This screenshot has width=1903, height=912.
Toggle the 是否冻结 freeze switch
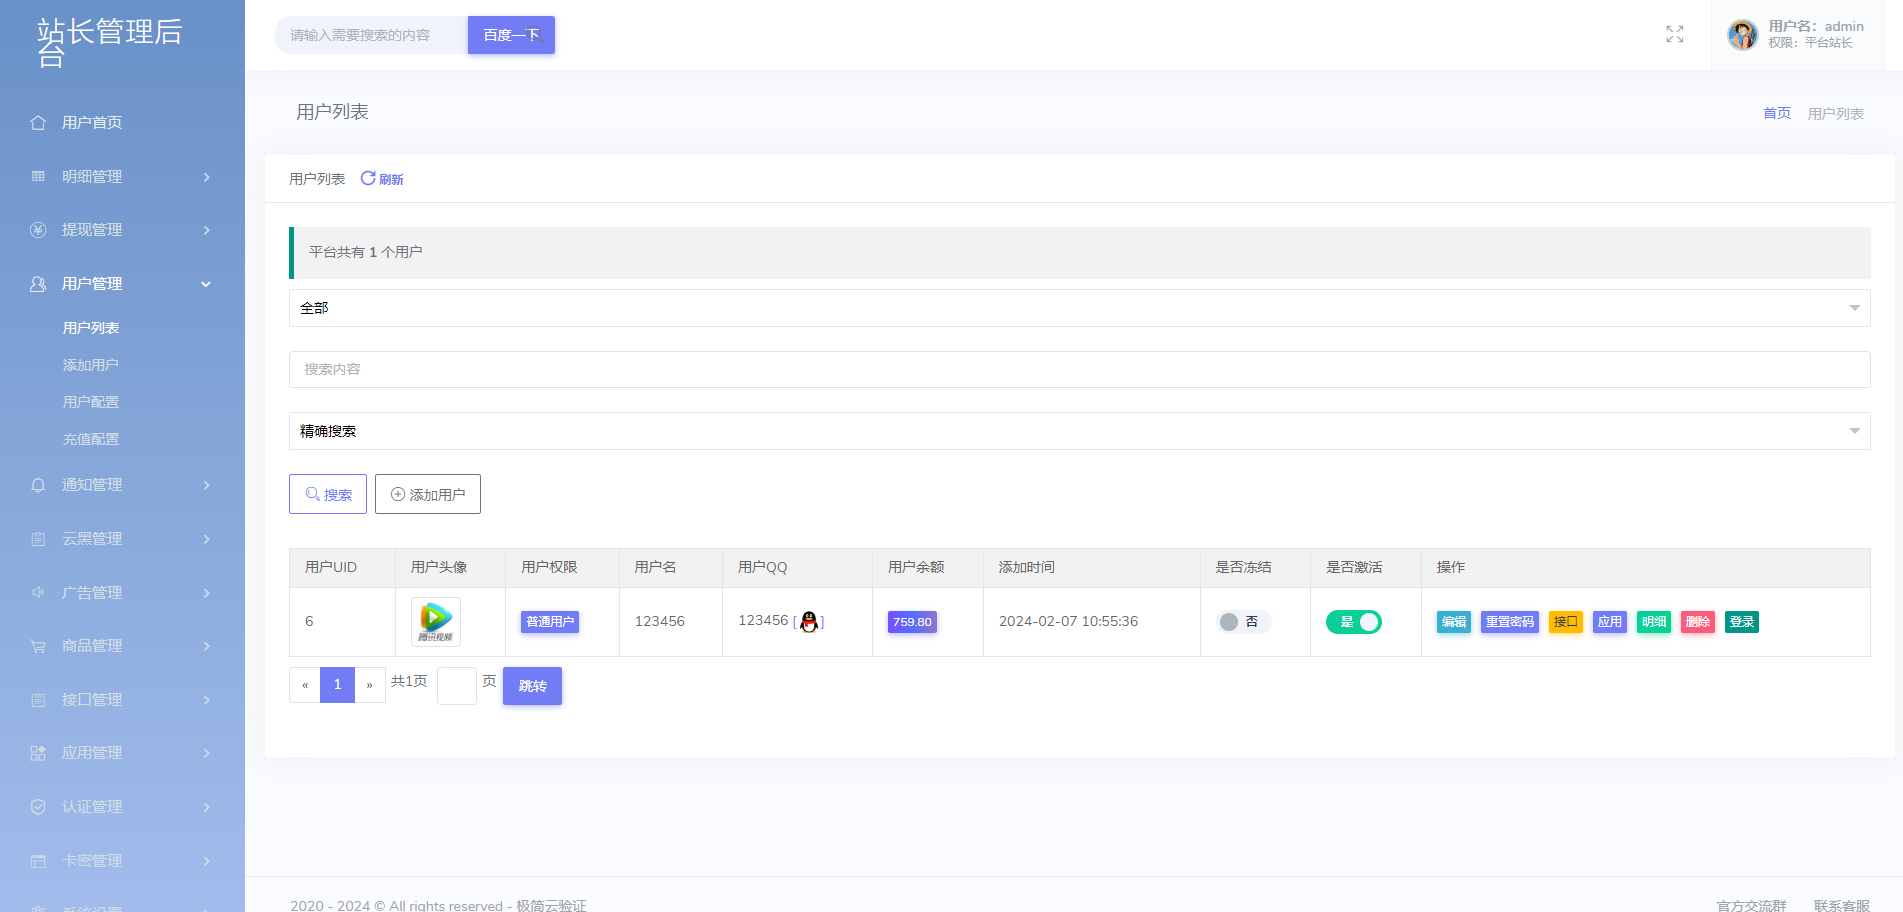click(1243, 622)
